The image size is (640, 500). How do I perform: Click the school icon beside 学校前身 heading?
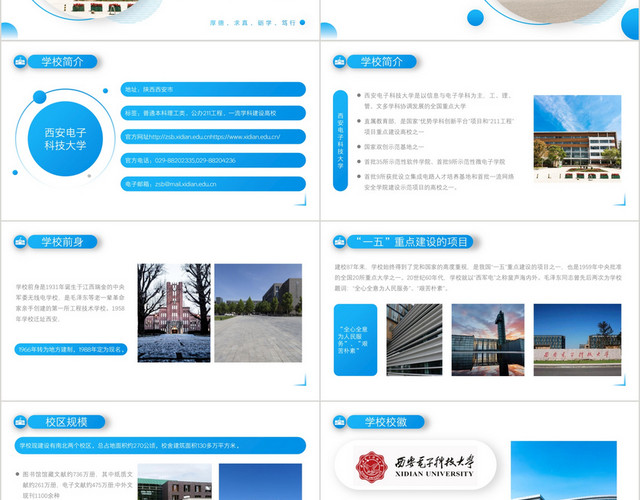tap(20, 242)
